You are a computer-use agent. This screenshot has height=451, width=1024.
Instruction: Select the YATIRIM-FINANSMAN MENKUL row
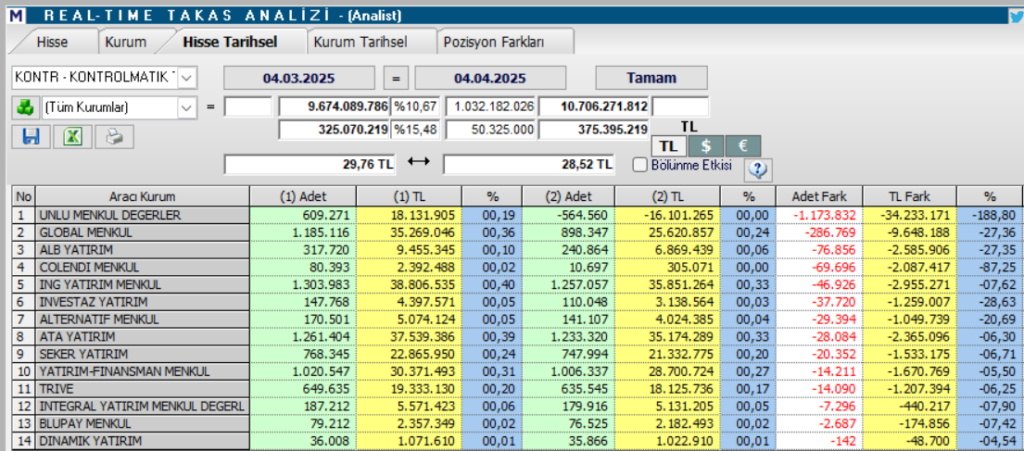tap(517, 371)
